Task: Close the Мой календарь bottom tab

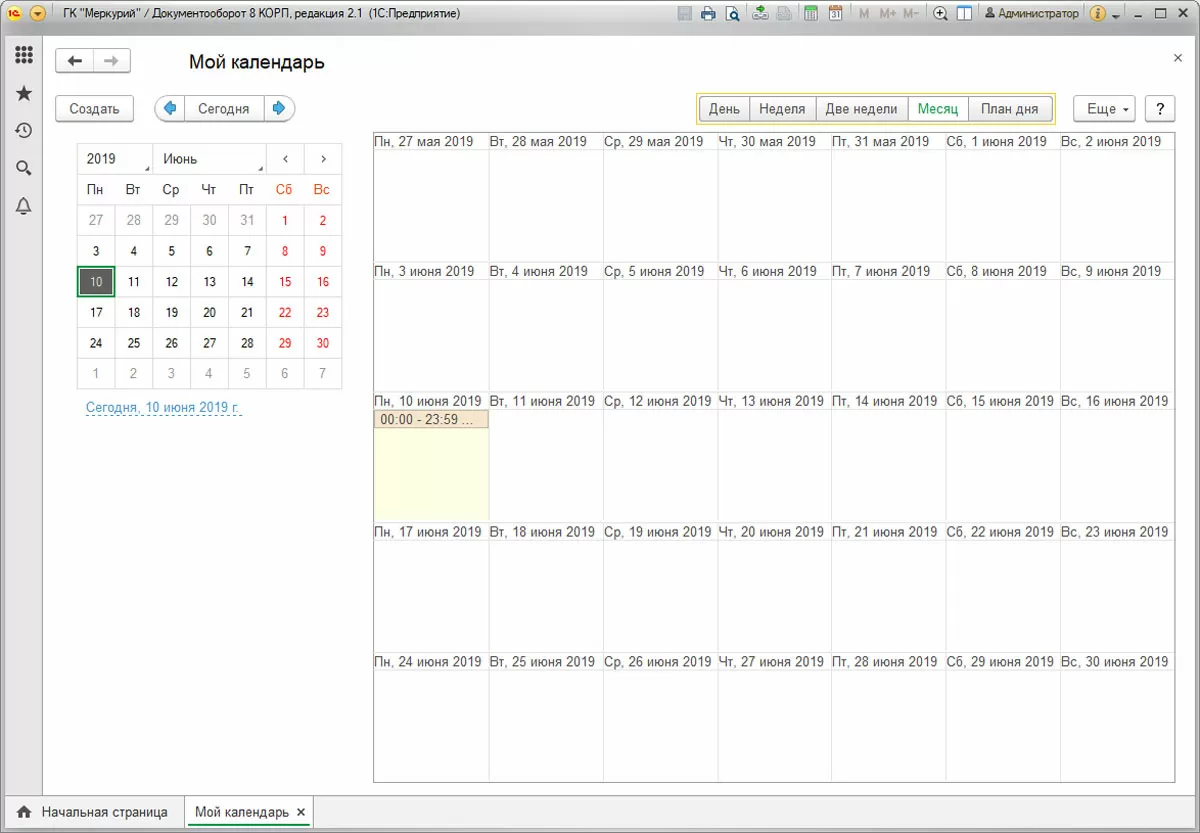Action: point(302,812)
